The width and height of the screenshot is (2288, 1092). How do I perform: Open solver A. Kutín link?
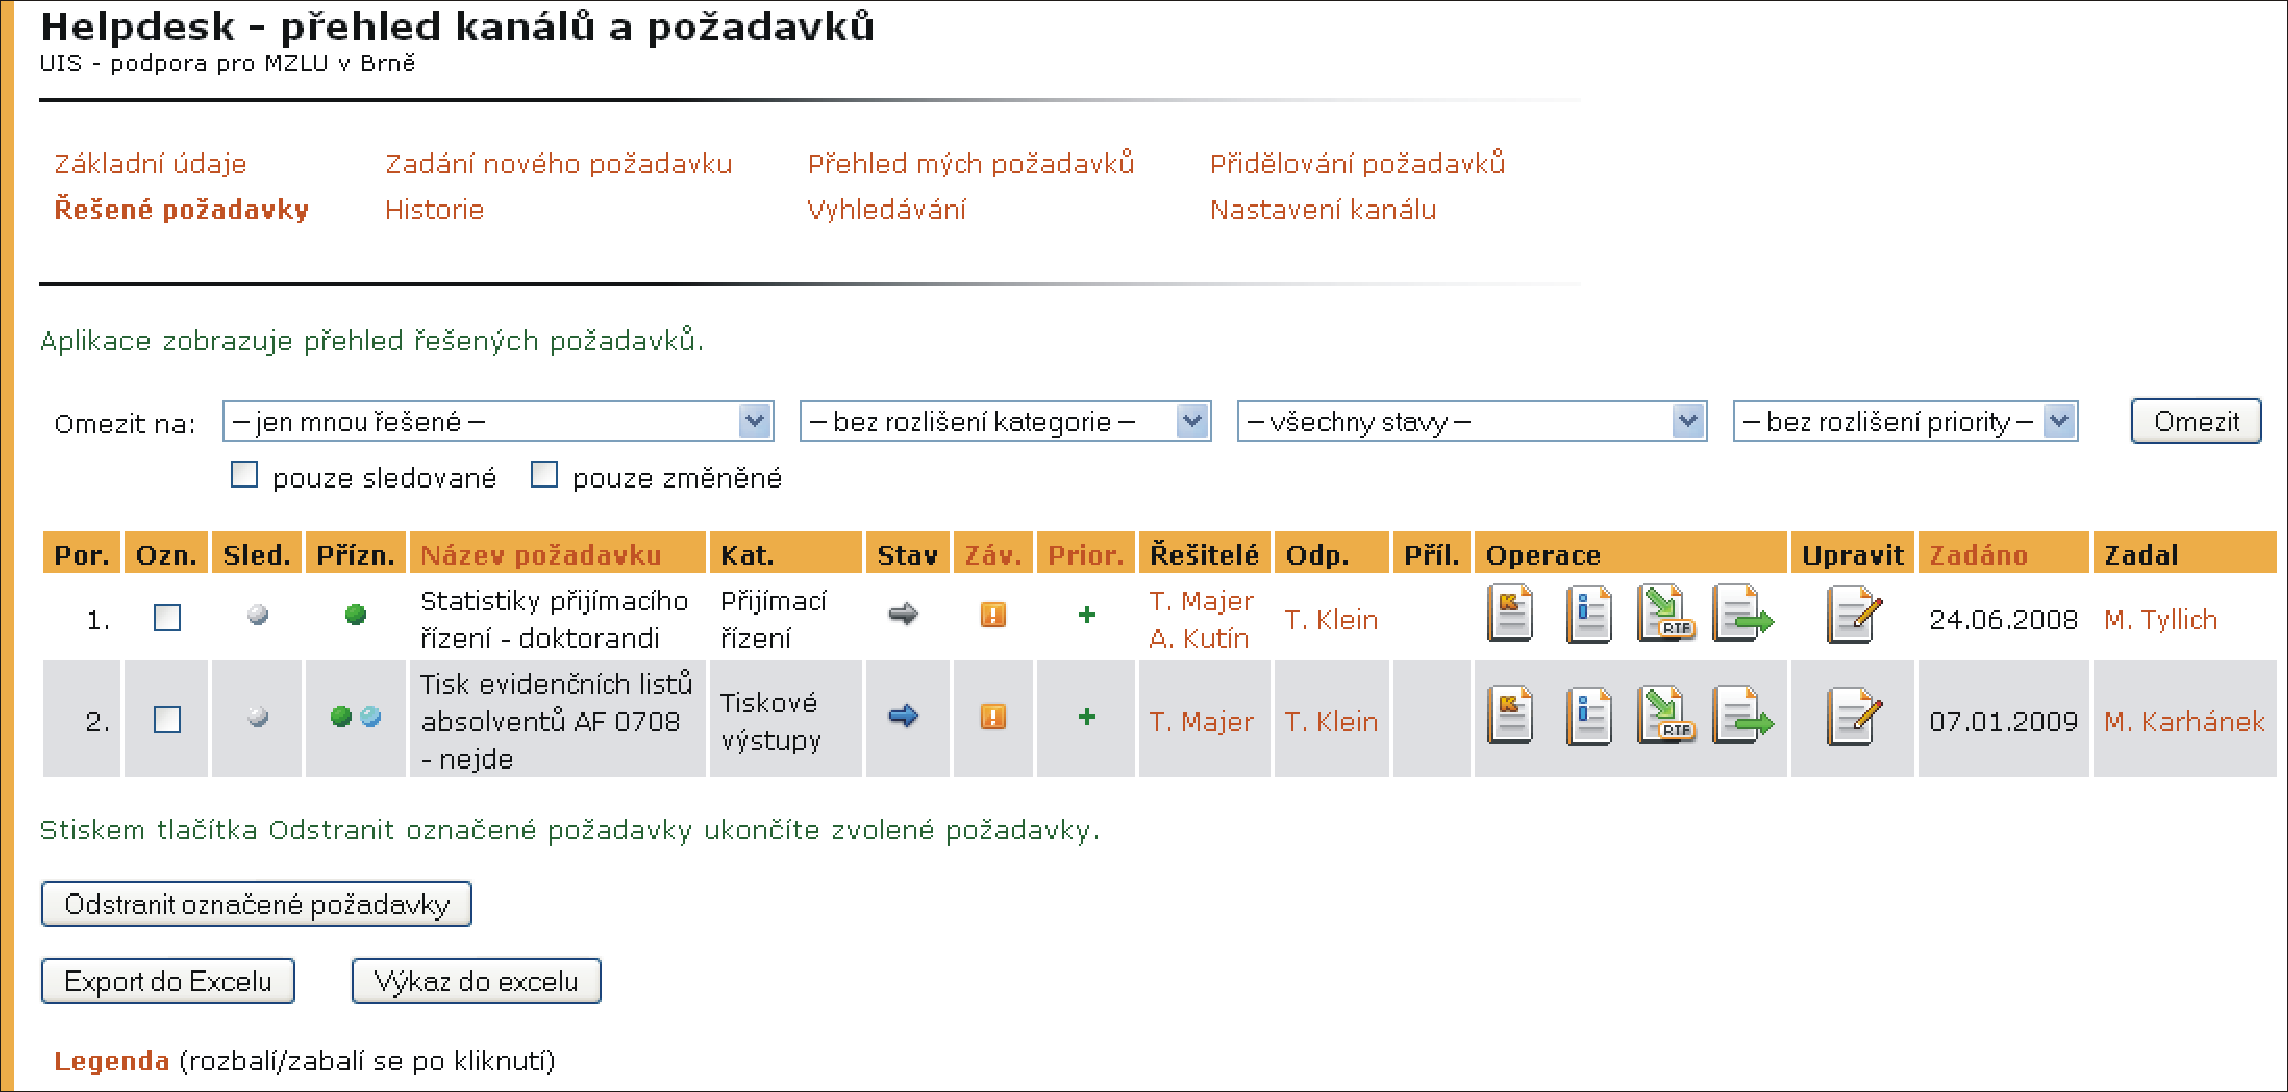tap(1199, 638)
